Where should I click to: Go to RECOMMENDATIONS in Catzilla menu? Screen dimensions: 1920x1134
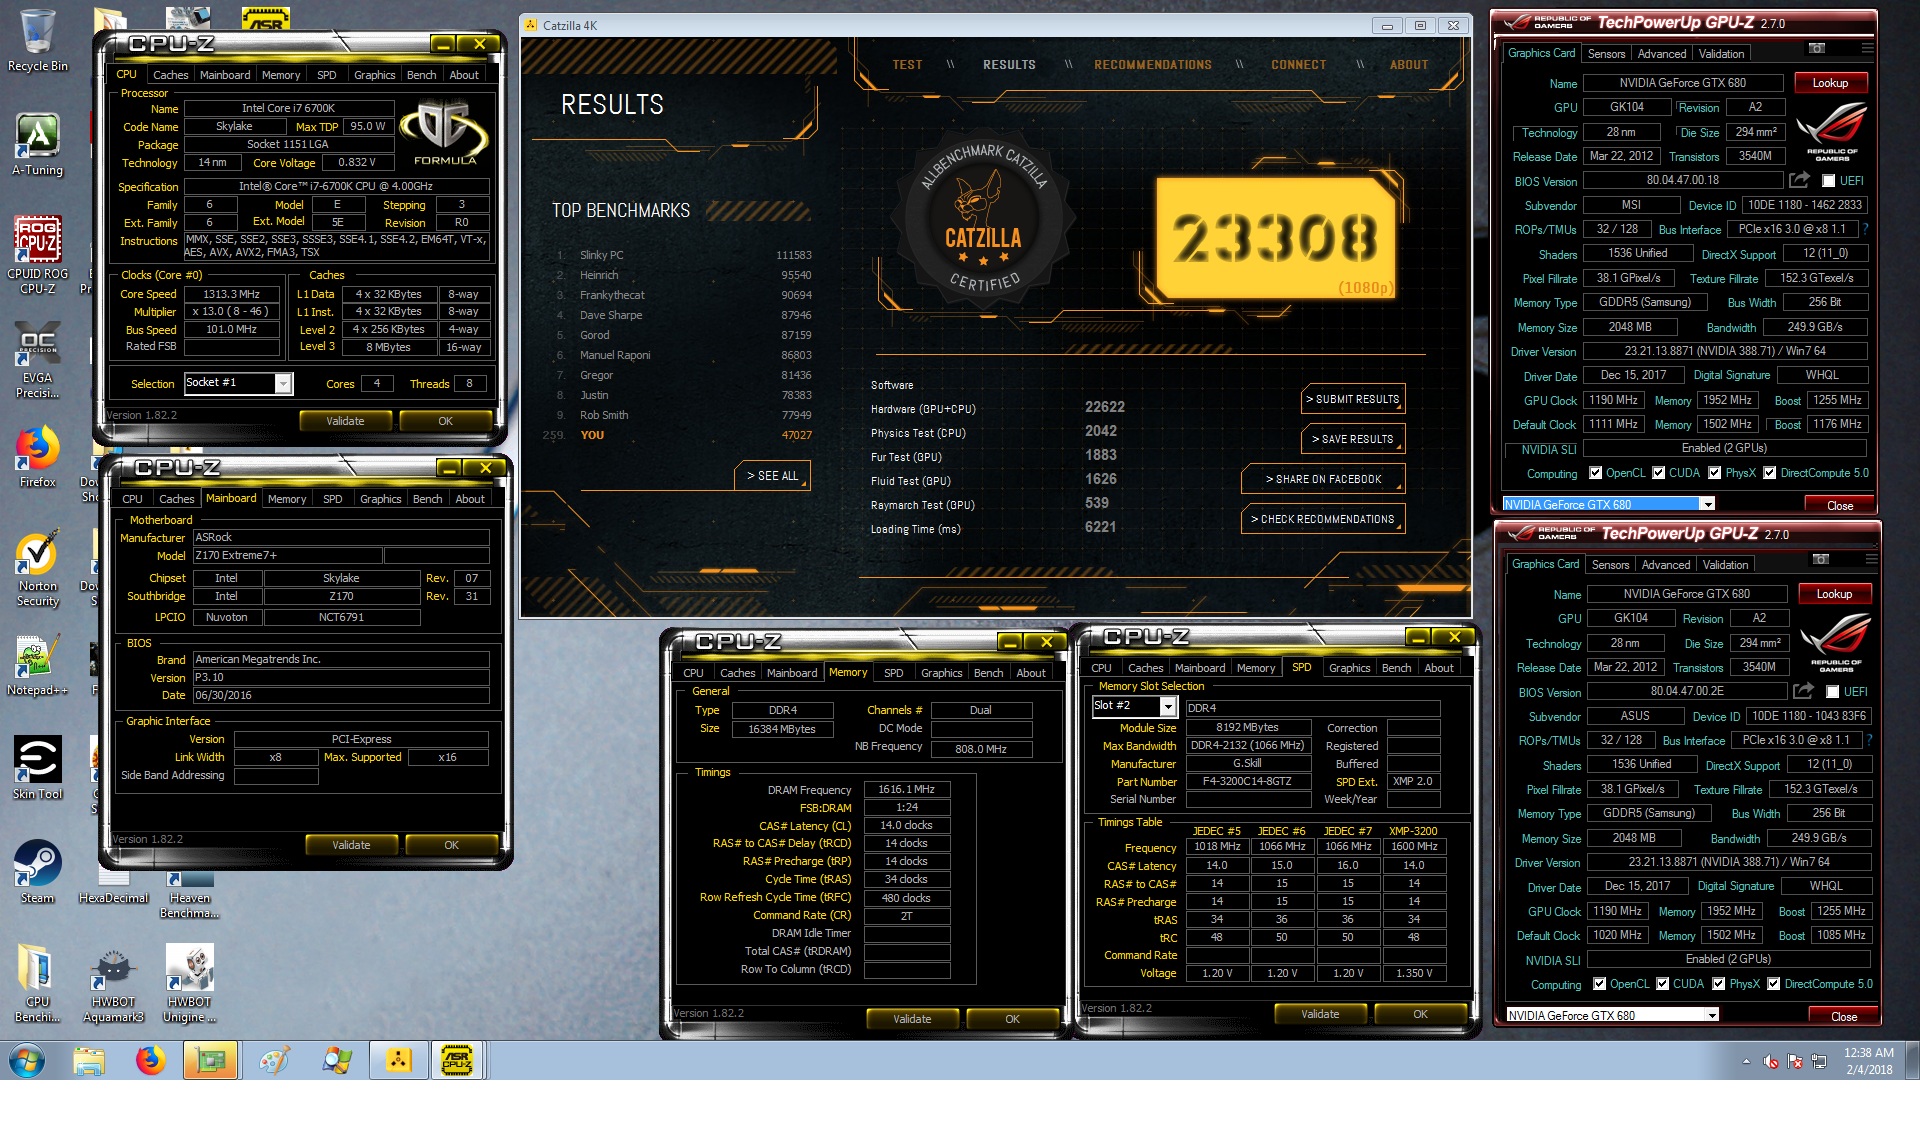tap(1152, 65)
